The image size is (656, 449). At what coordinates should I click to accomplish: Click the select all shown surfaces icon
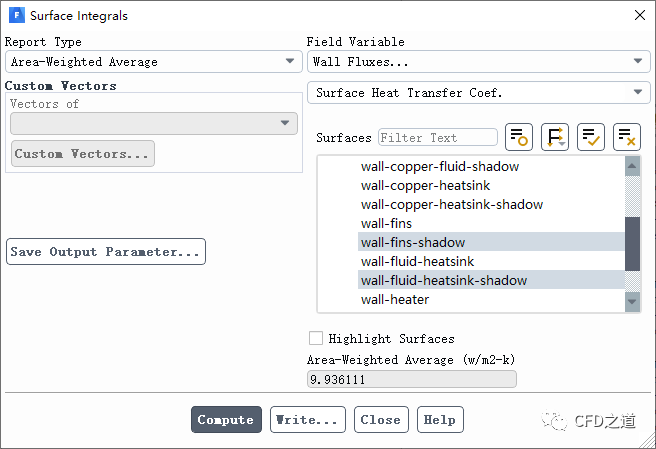click(591, 137)
